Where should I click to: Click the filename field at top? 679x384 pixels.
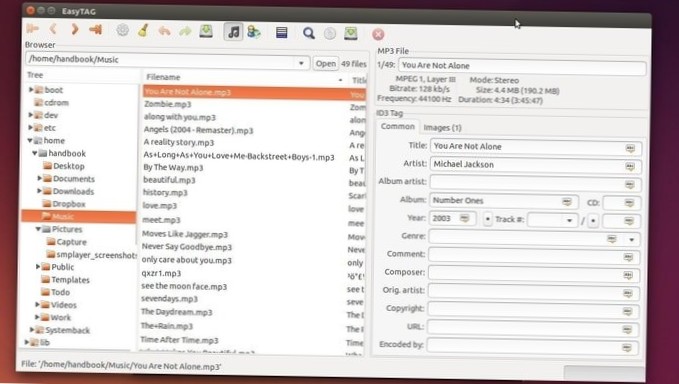pyautogui.click(x=522, y=67)
